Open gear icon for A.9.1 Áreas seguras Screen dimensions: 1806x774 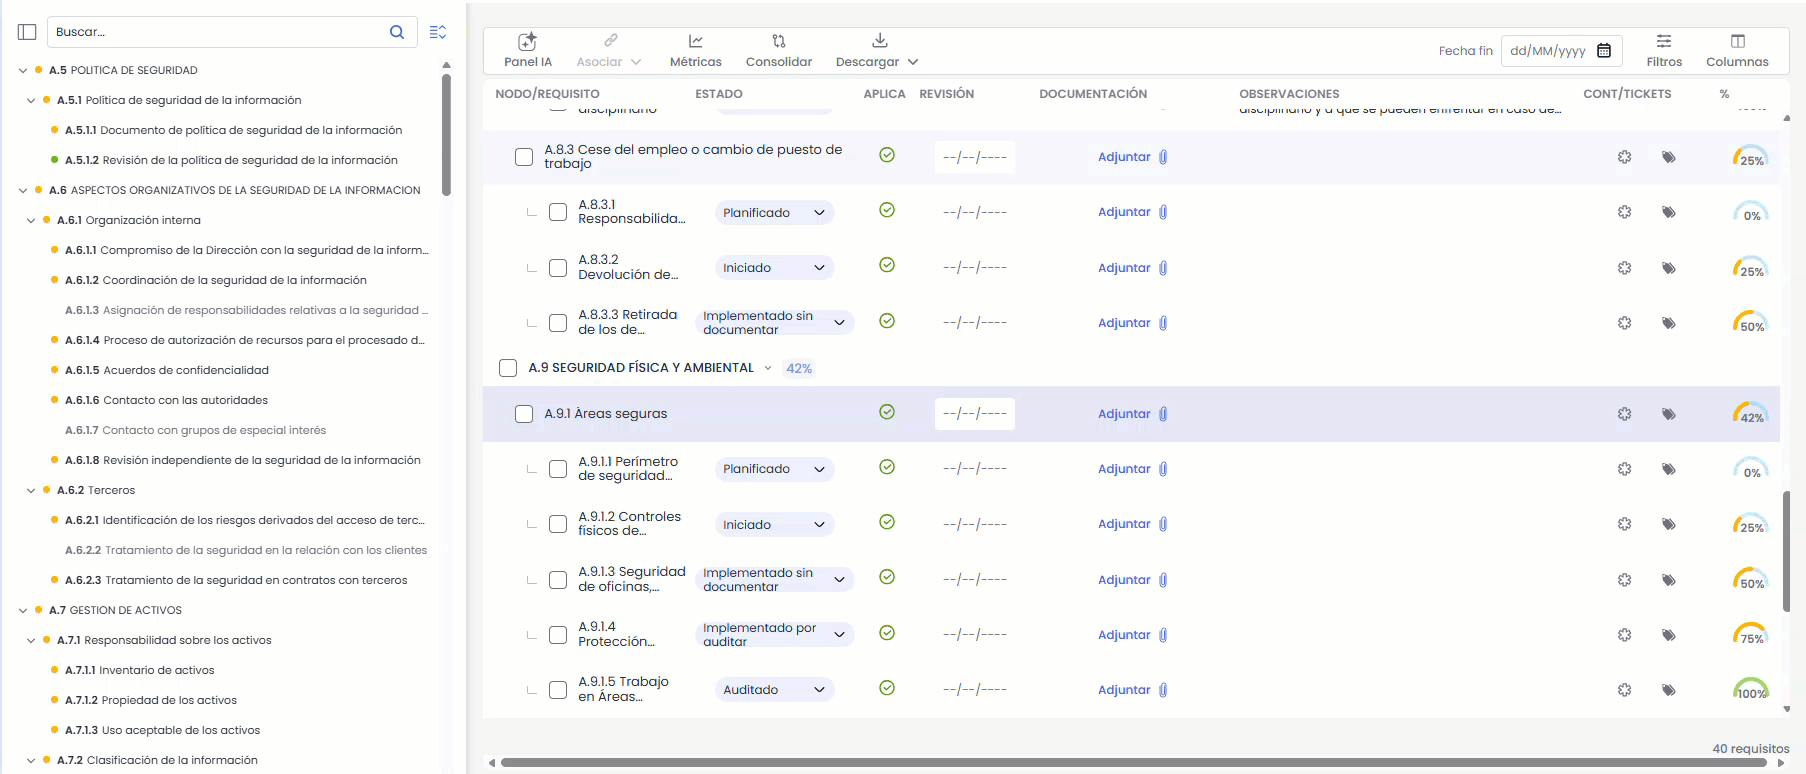pyautogui.click(x=1624, y=414)
